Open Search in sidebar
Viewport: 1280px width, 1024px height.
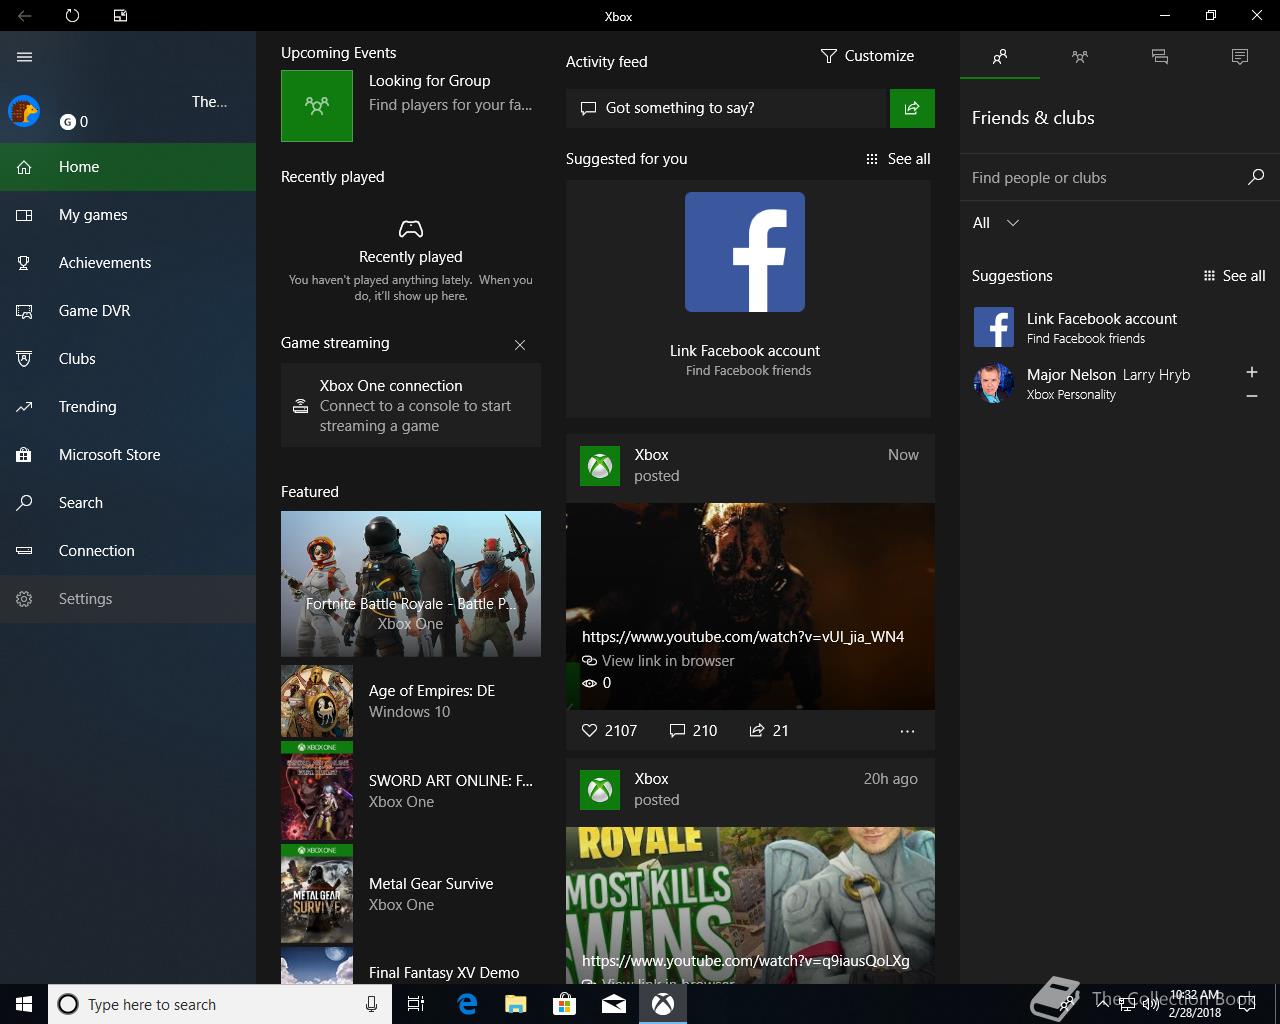pyautogui.click(x=128, y=503)
